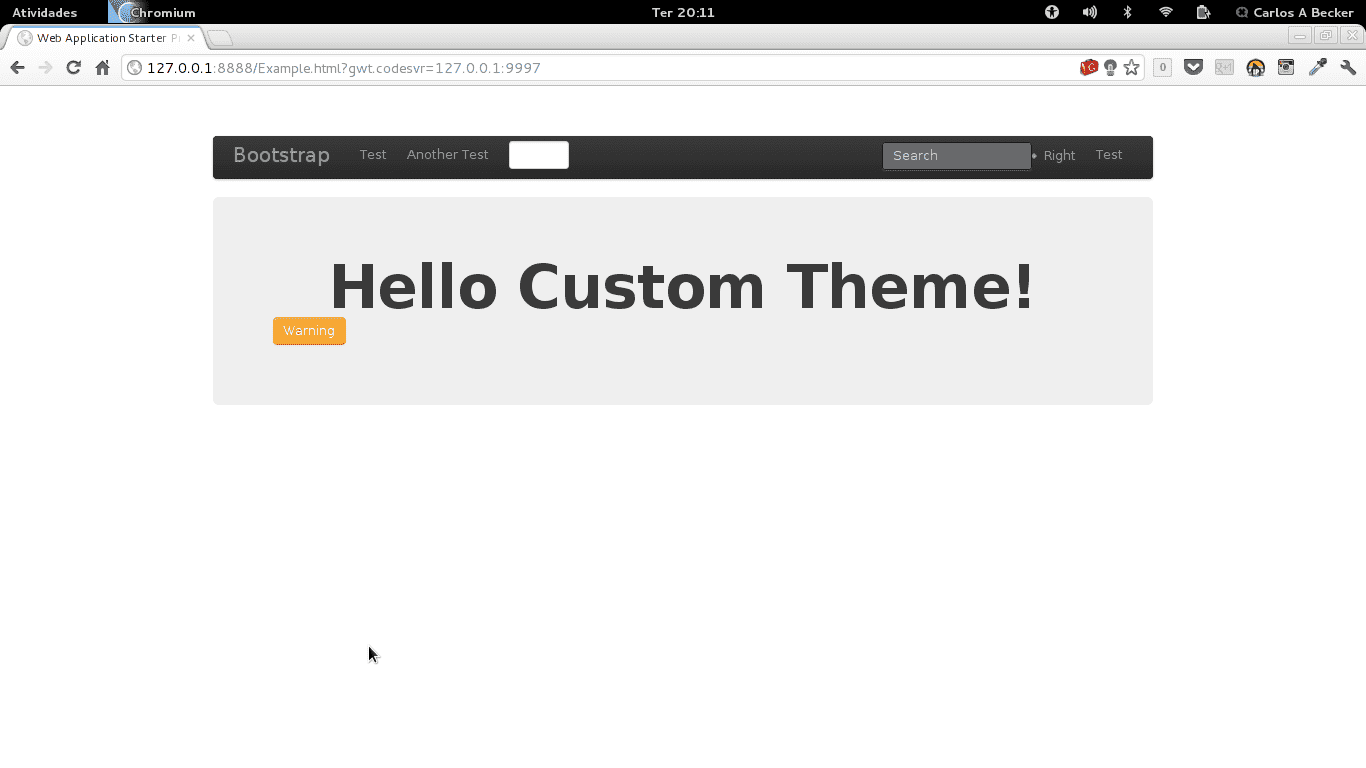Click the red toolbox icon in address bar
The image size is (1366, 768).
[x=1089, y=68]
